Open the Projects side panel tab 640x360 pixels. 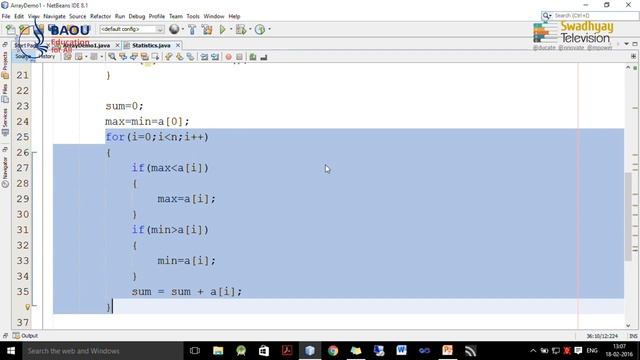[5, 65]
